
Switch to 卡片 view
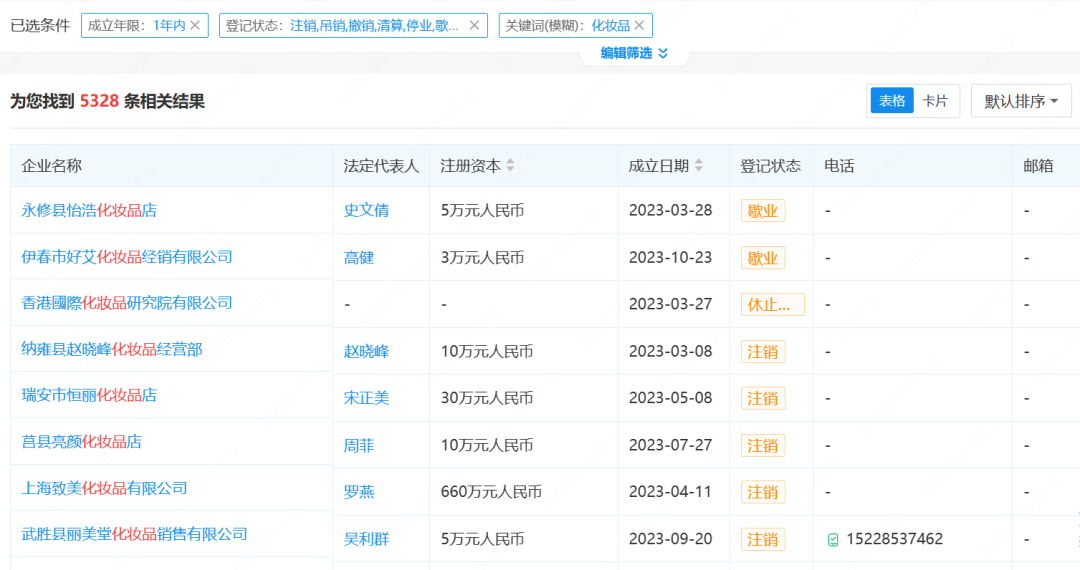[935, 101]
